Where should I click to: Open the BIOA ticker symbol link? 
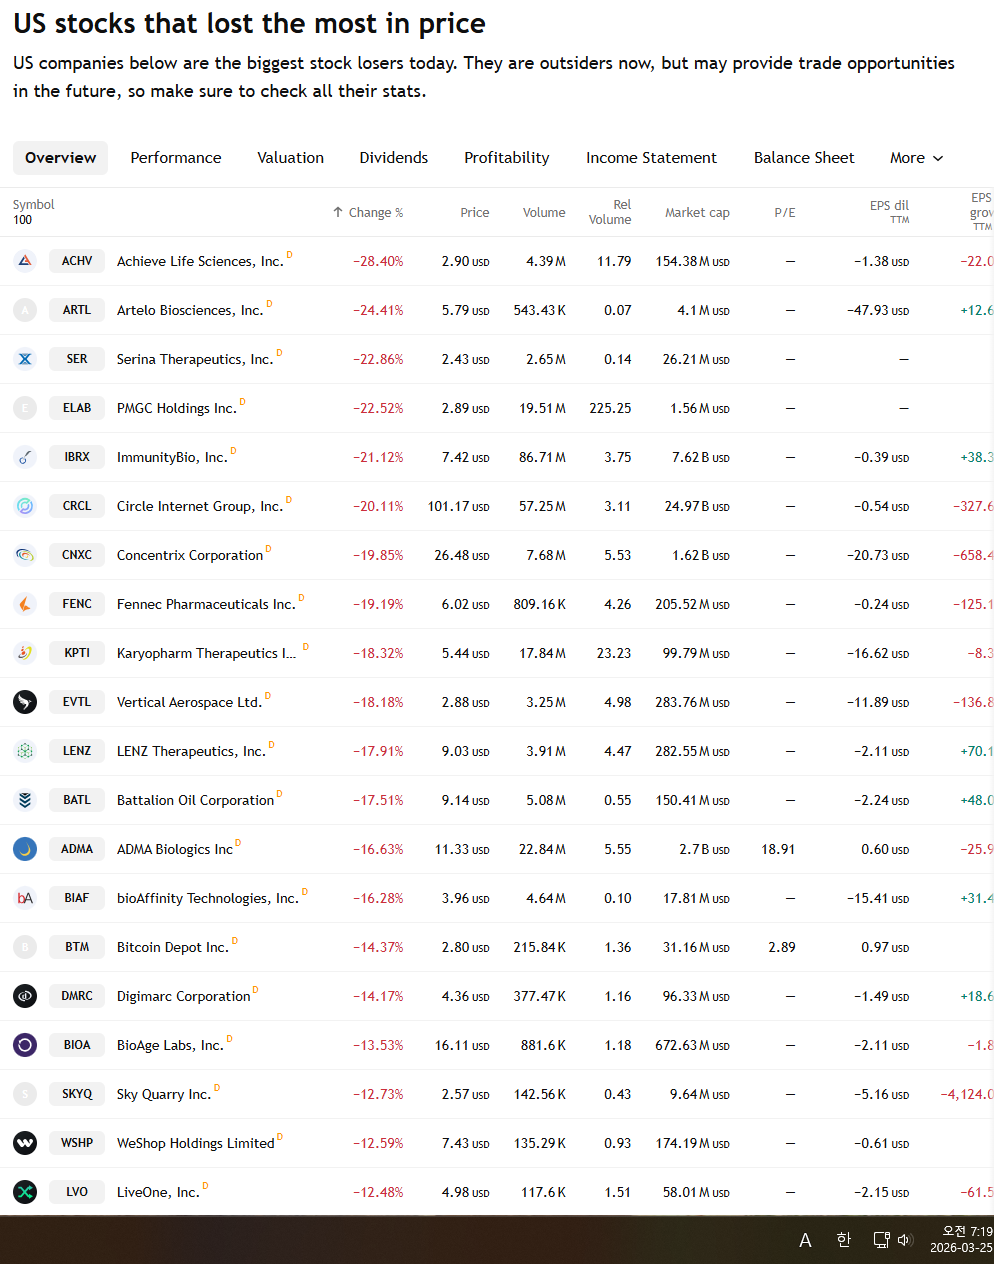(x=77, y=1045)
